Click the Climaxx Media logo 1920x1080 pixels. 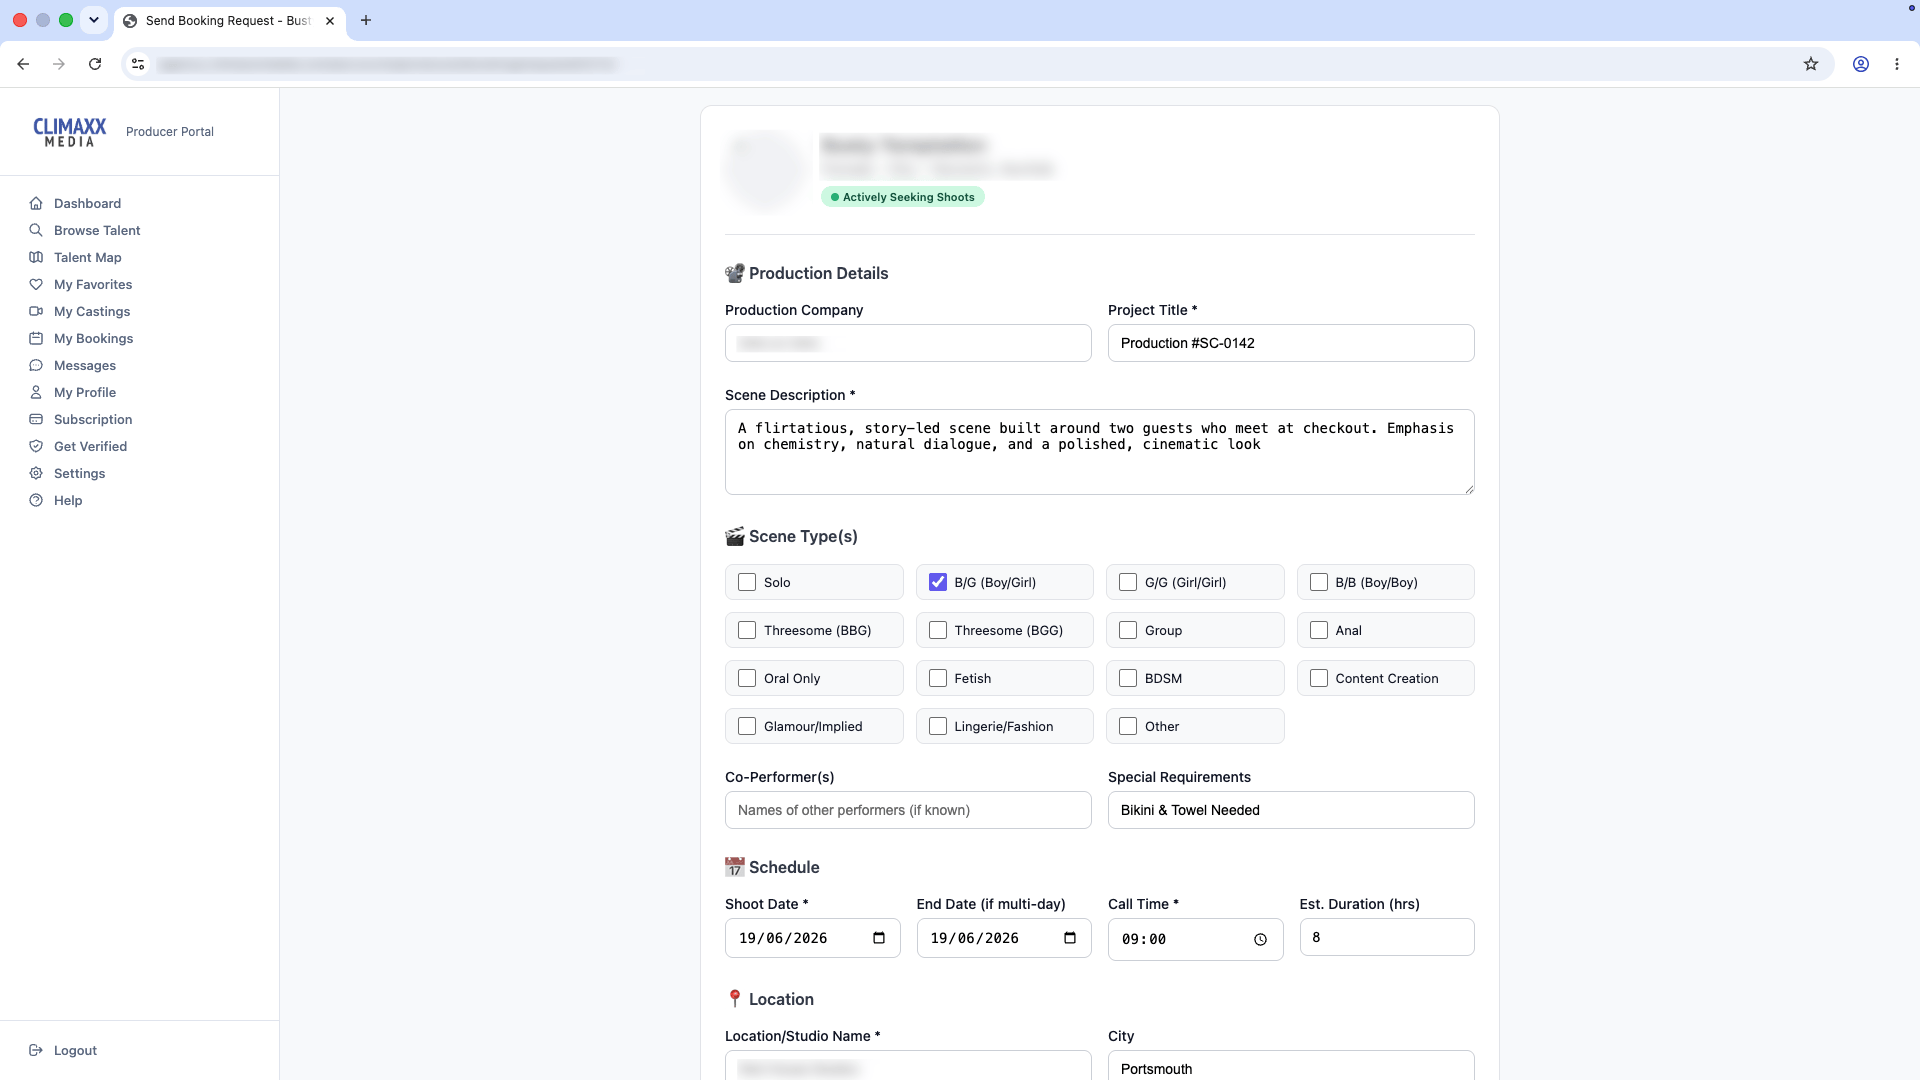tap(70, 132)
